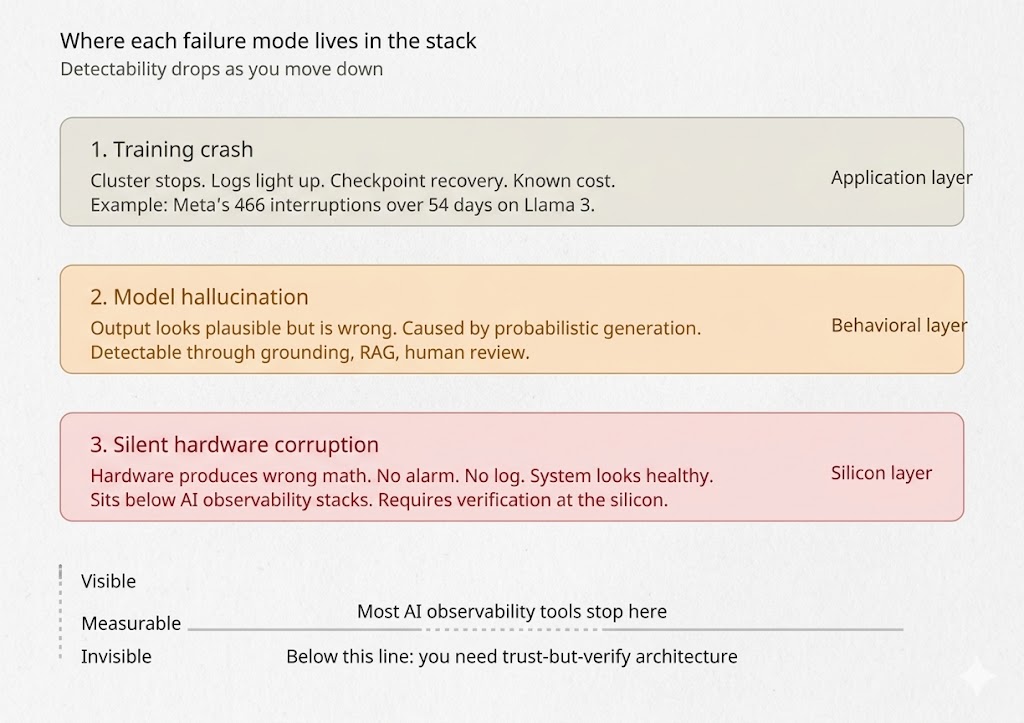Click the "Invisible" scale label
This screenshot has height=723, width=1024.
click(x=116, y=657)
